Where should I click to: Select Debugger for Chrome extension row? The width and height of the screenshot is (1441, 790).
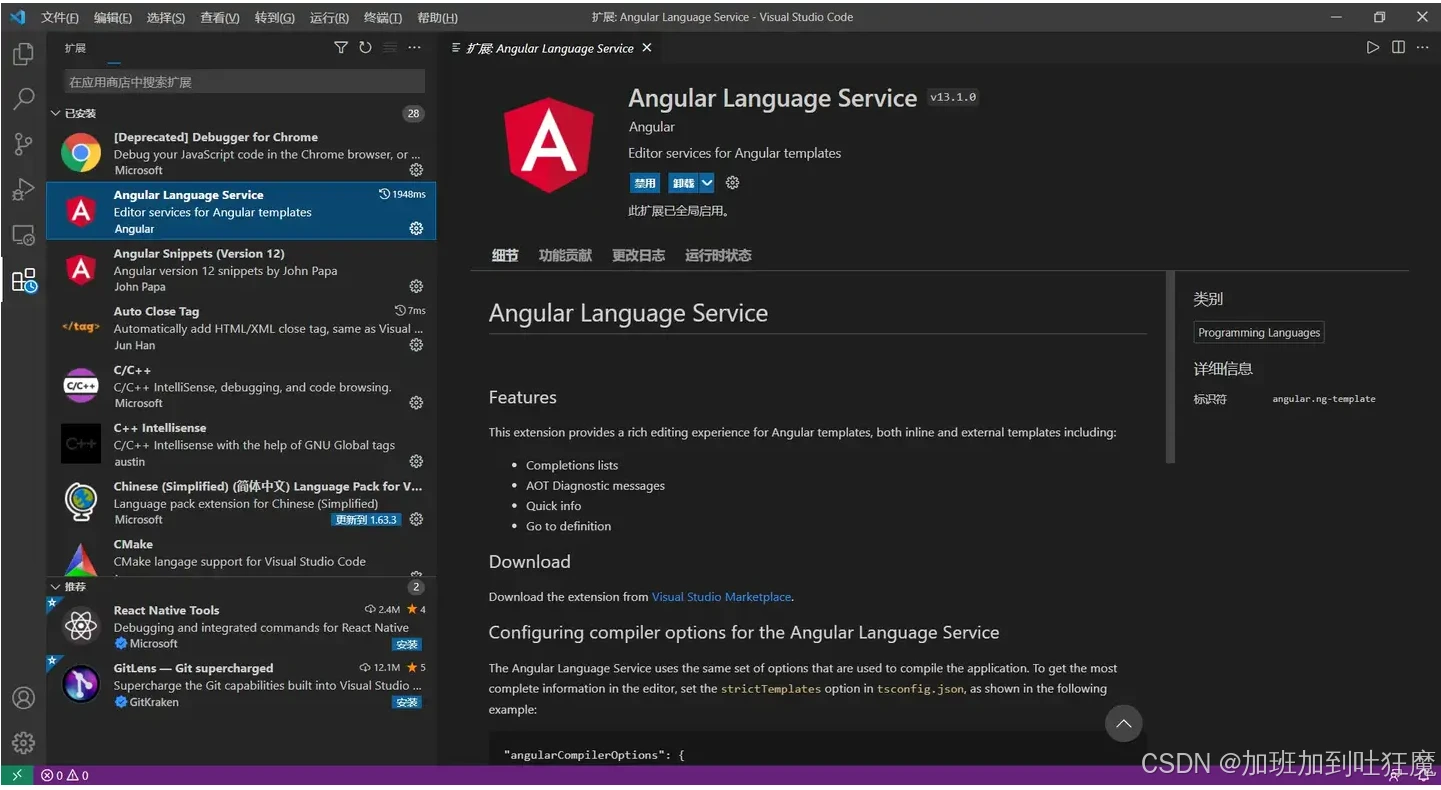coord(241,153)
